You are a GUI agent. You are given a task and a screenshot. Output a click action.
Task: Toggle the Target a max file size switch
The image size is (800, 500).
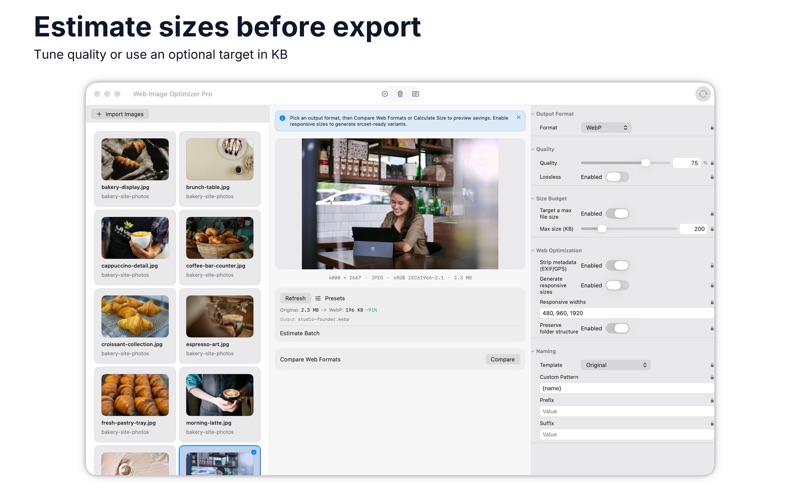click(x=617, y=213)
